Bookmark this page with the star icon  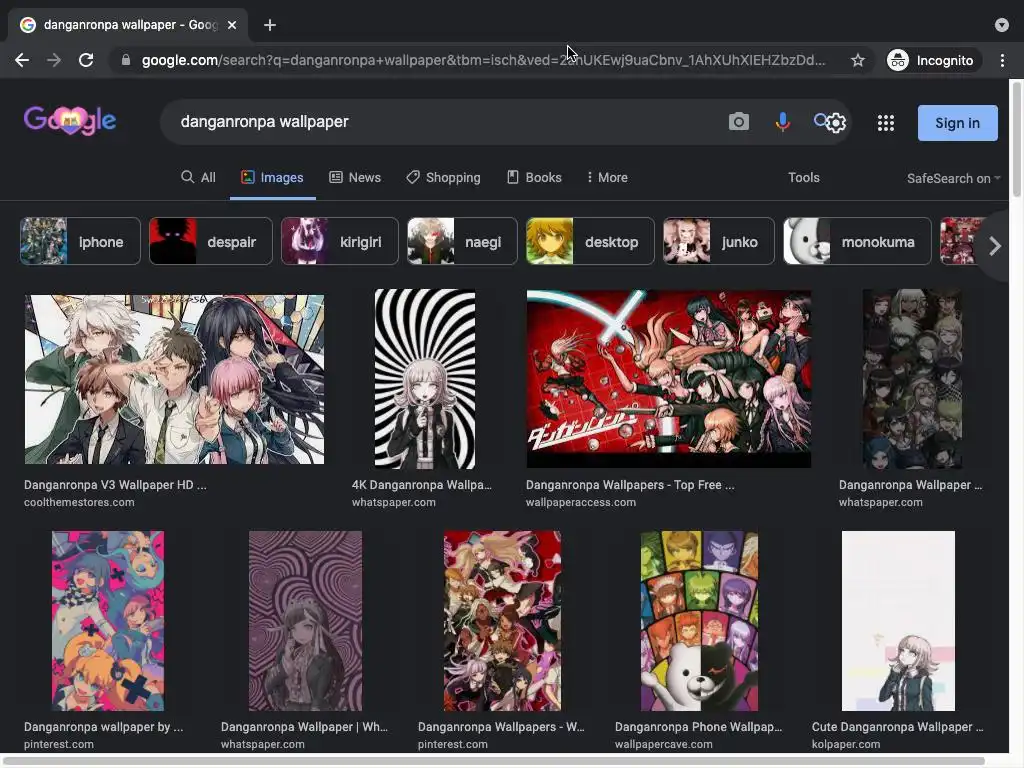(x=857, y=60)
